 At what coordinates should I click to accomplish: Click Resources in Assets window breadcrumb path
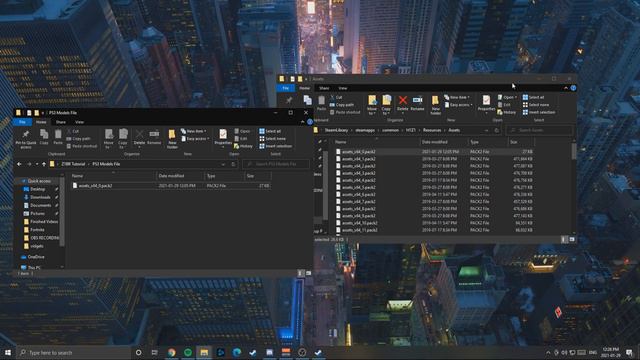coord(431,130)
